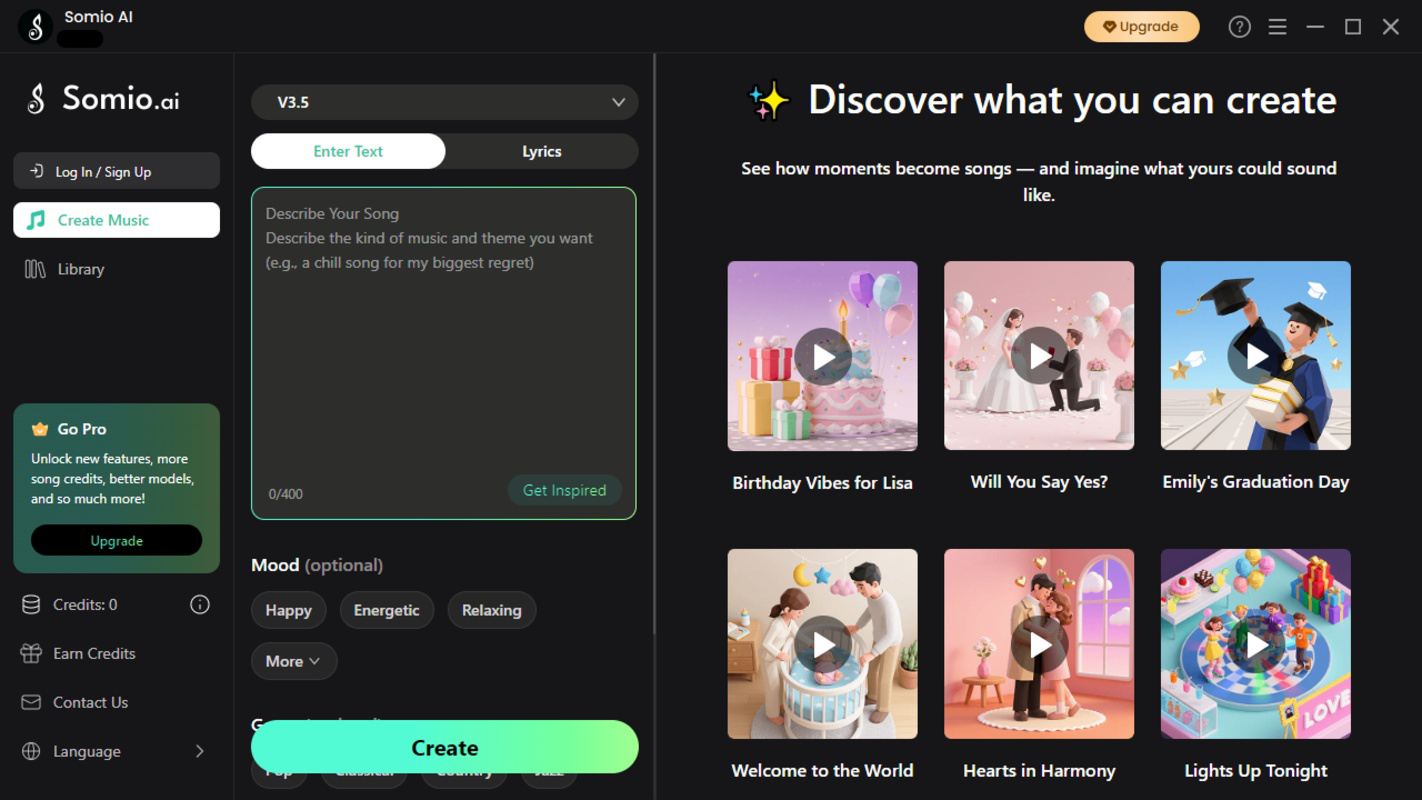The height and width of the screenshot is (800, 1422).
Task: Play Emily's Graduation Day sample
Action: 1256,356
